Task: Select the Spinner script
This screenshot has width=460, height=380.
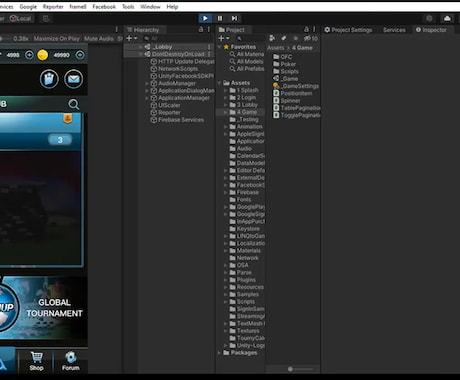Action: tap(287, 101)
